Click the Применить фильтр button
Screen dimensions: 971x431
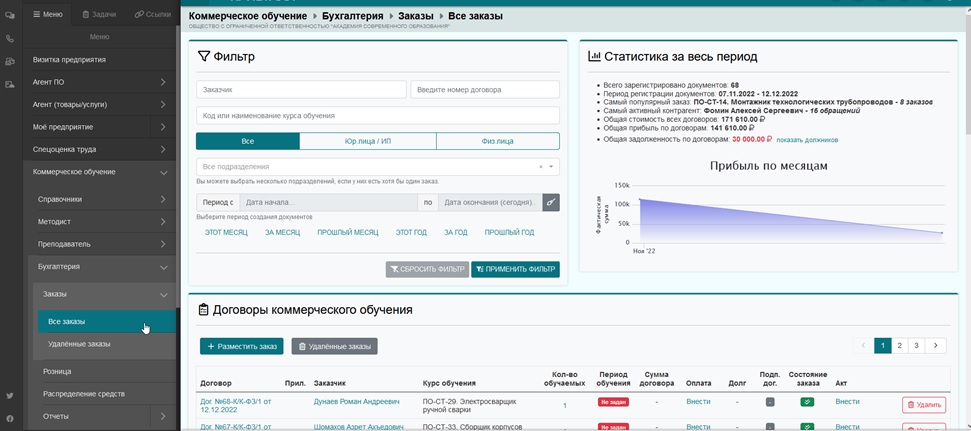click(x=515, y=269)
